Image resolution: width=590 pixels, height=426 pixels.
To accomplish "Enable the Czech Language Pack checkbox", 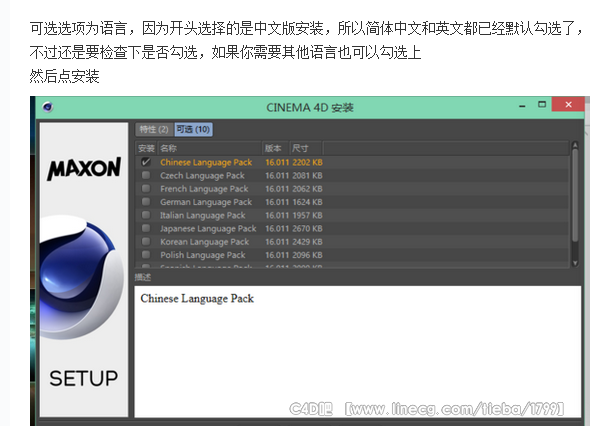I will pos(146,175).
